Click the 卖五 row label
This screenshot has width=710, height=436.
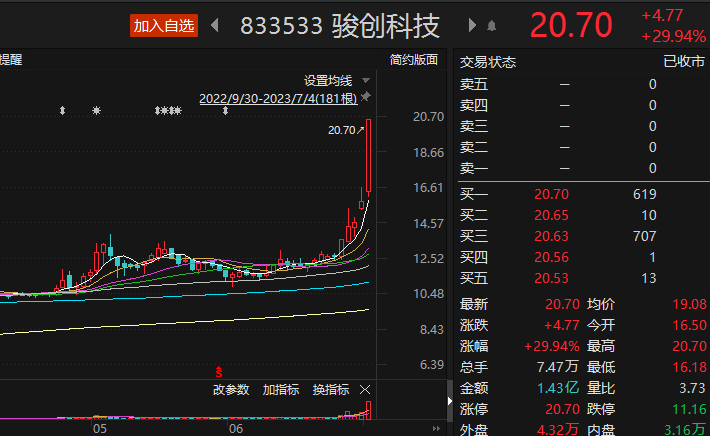pos(474,84)
